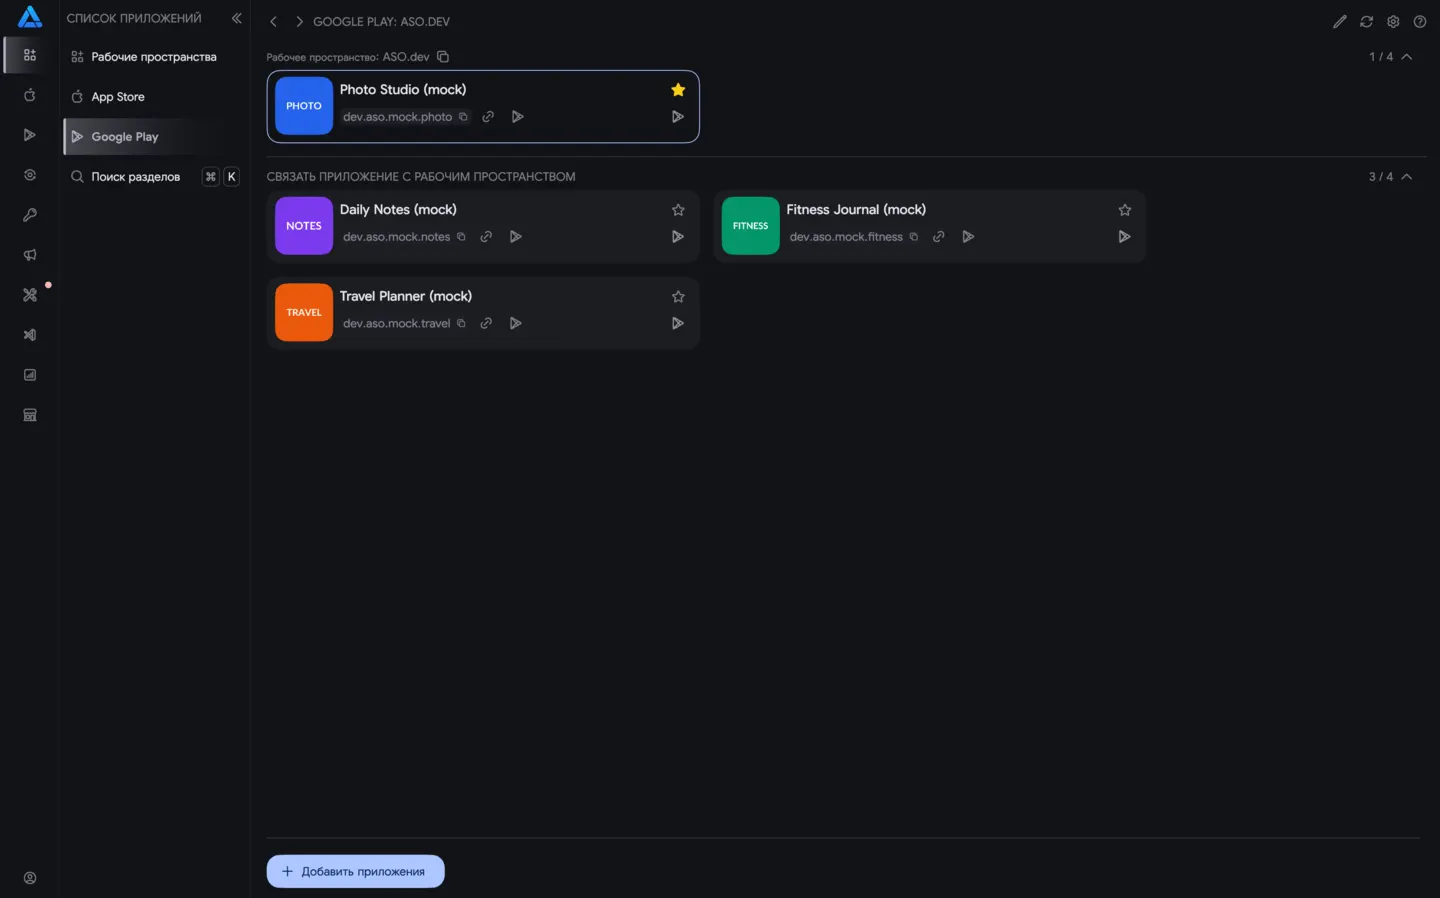Open Fitness Journal (mock) title

click(x=856, y=210)
